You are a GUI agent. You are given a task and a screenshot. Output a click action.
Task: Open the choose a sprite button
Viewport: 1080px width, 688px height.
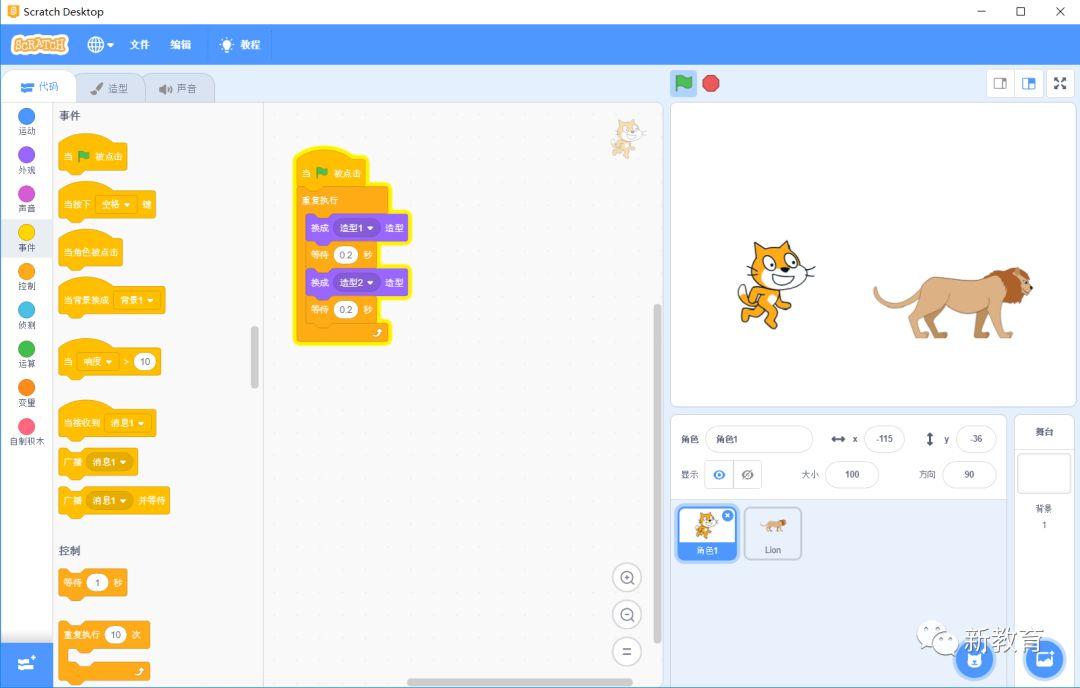click(974, 660)
